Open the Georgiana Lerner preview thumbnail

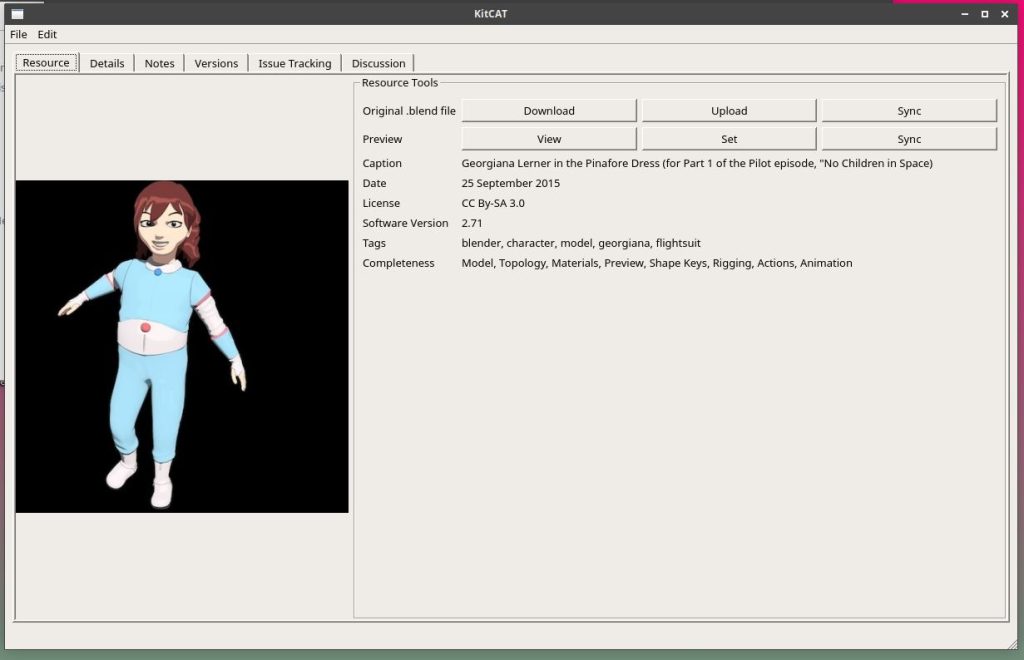181,347
